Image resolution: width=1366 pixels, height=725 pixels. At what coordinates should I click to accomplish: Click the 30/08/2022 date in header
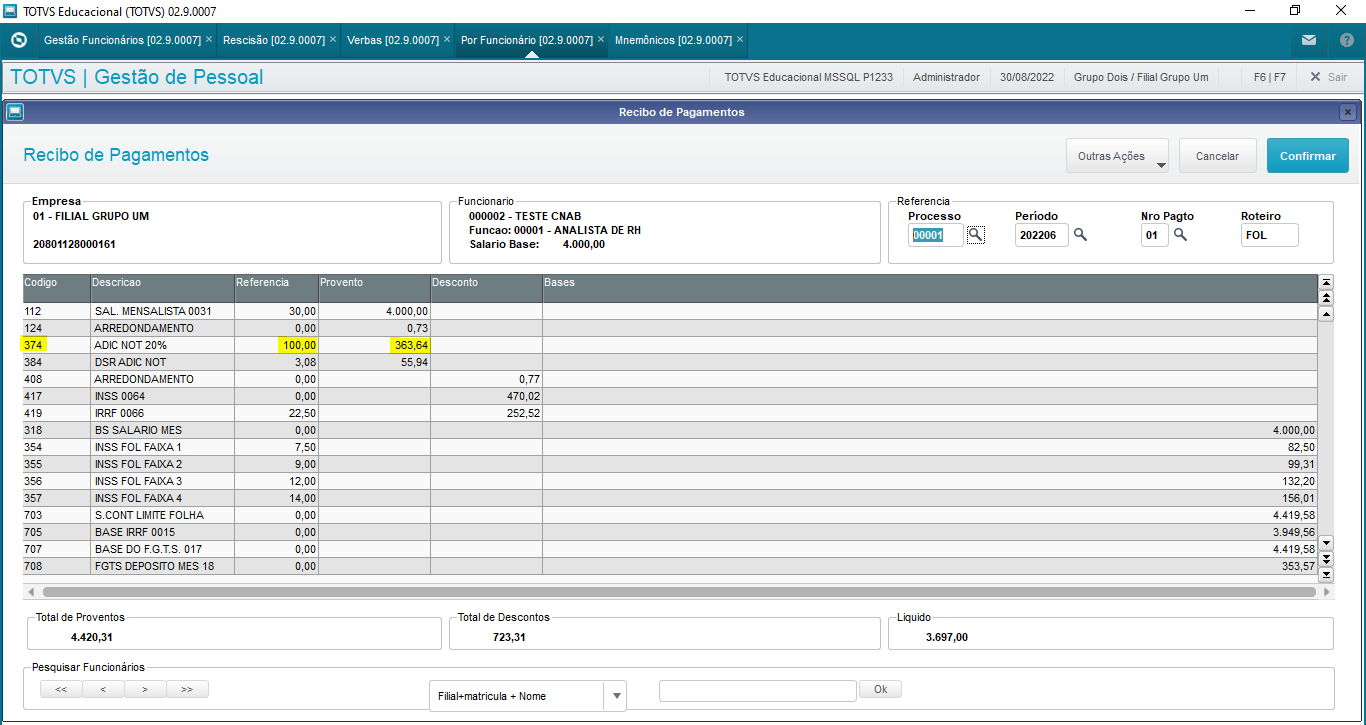(x=1027, y=77)
